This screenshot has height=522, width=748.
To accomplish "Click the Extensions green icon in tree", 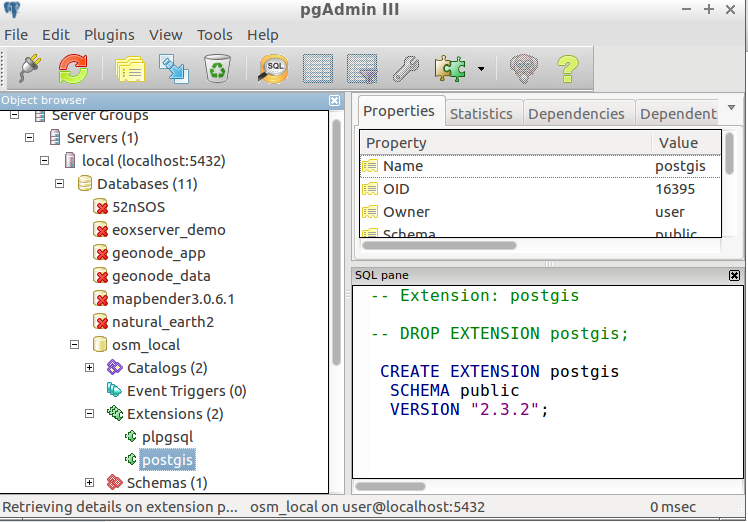I will pos(114,413).
